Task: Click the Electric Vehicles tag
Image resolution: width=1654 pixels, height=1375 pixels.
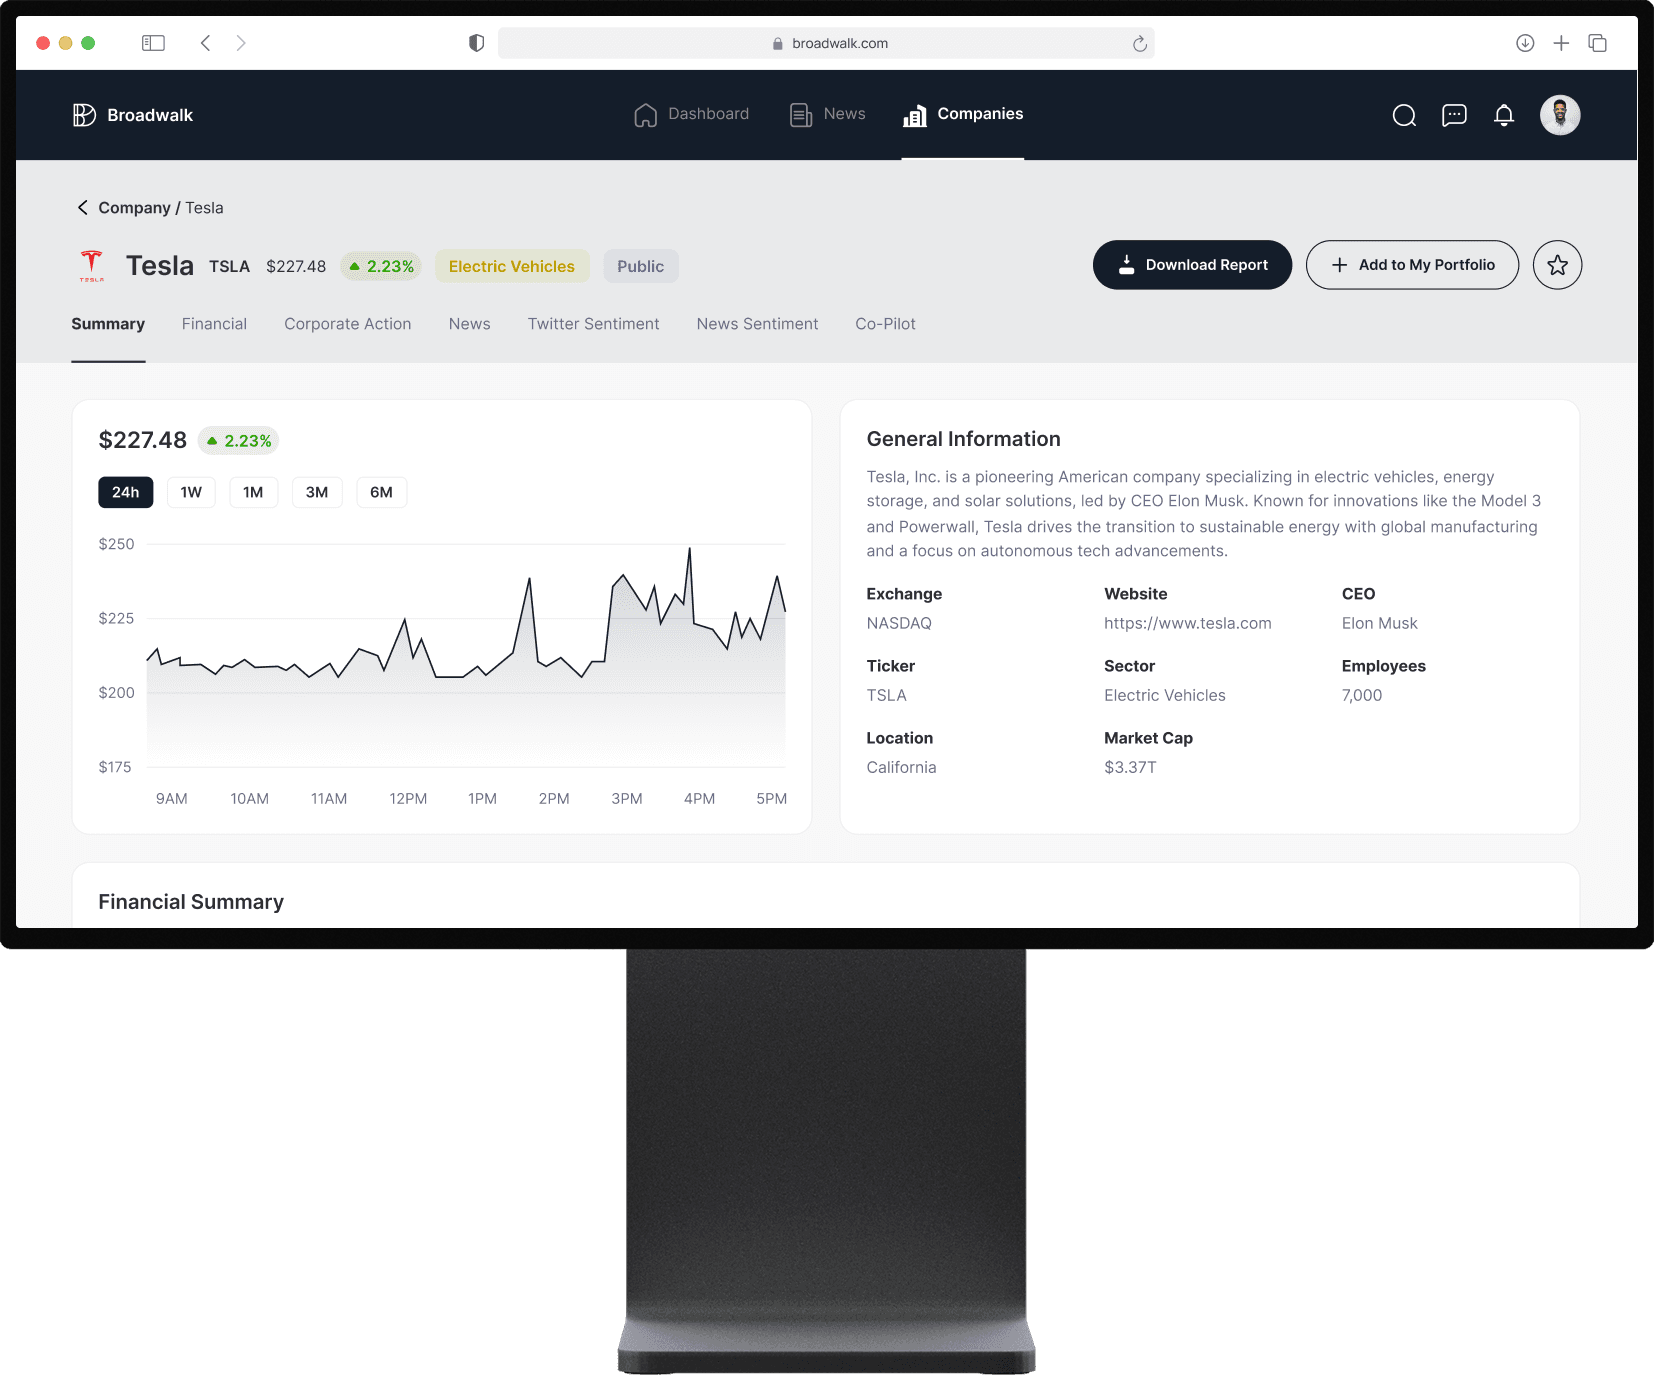Action: point(512,266)
